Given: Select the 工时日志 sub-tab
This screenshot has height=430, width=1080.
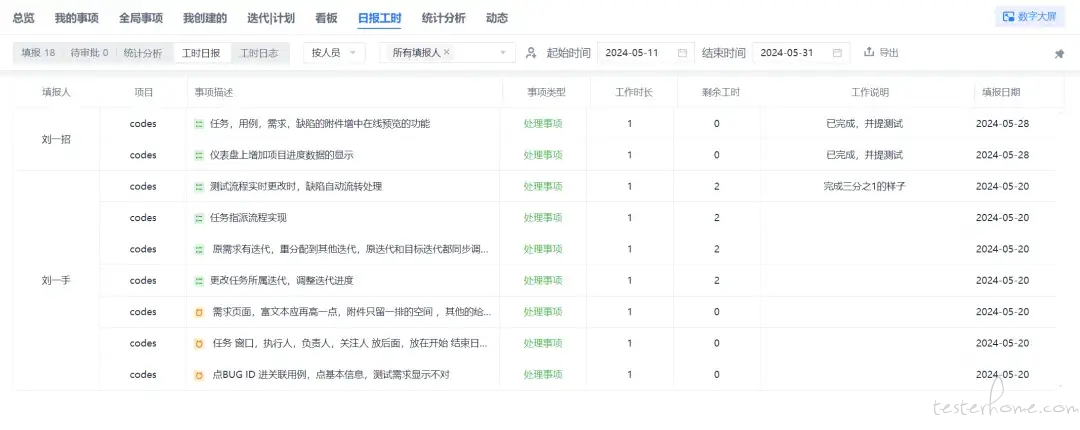Looking at the screenshot, I should tap(259, 52).
